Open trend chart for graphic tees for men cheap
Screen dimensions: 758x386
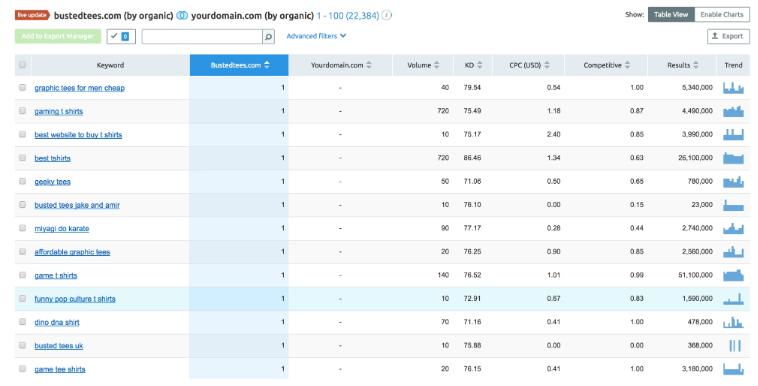[733, 88]
